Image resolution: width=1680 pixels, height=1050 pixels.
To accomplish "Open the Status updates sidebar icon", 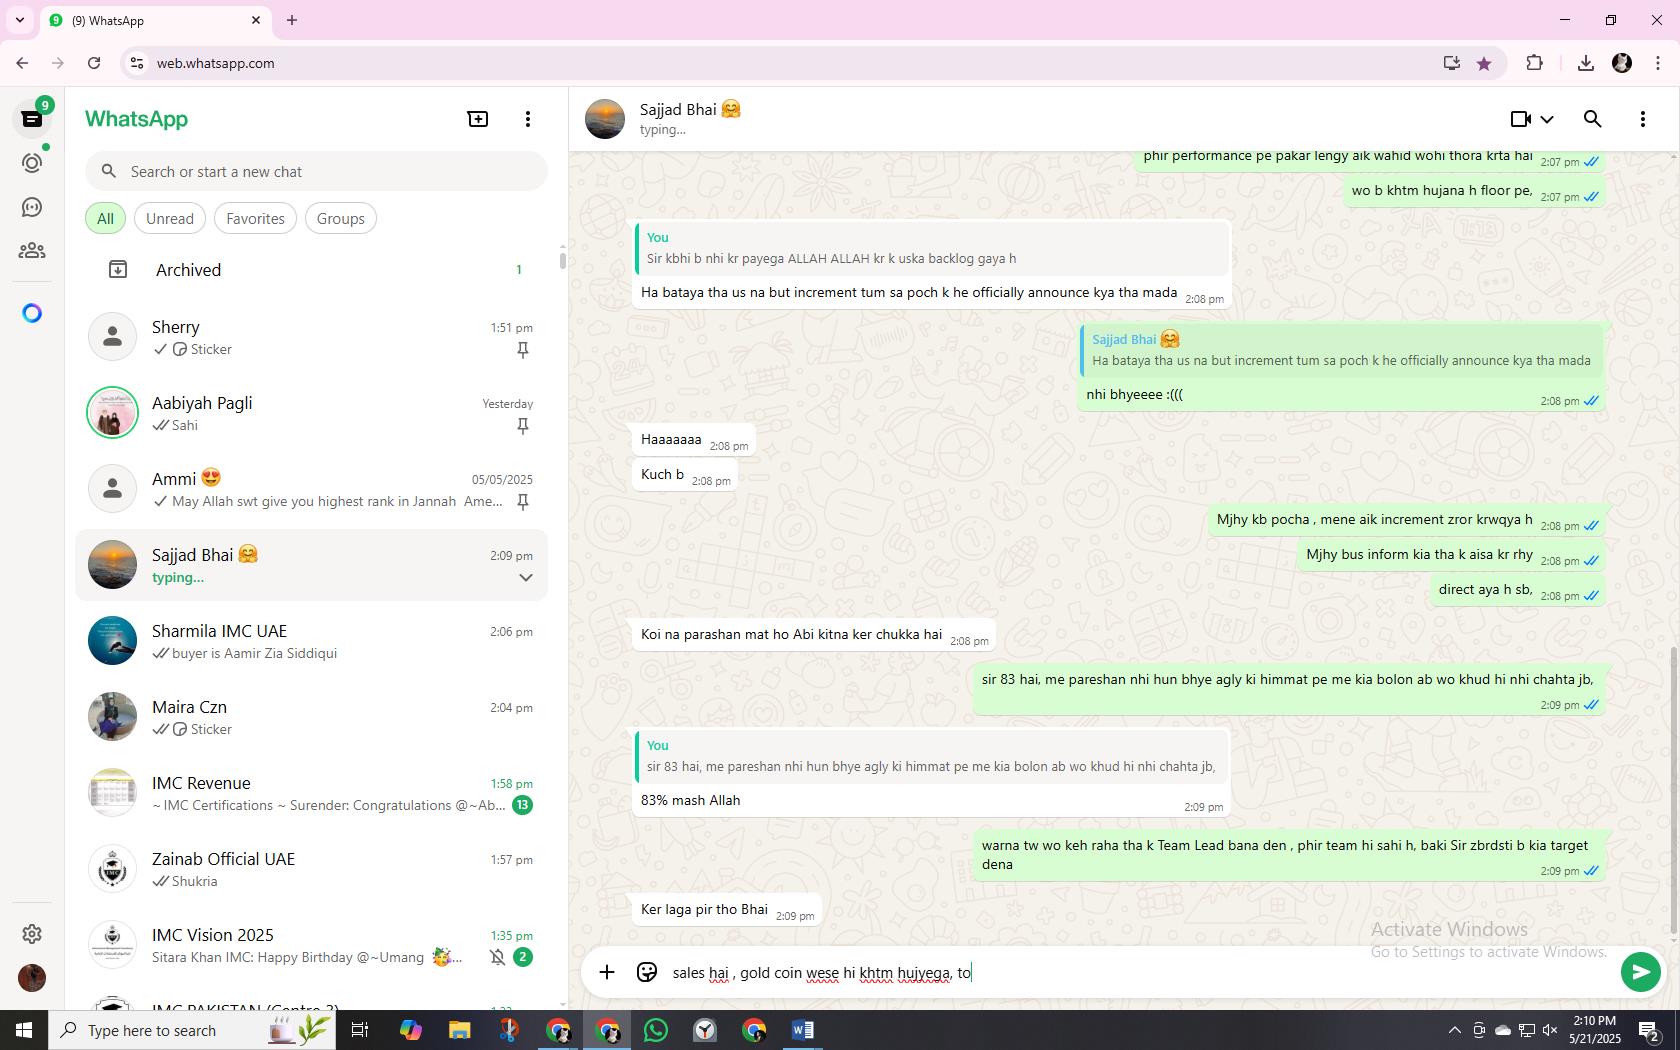I will point(32,163).
